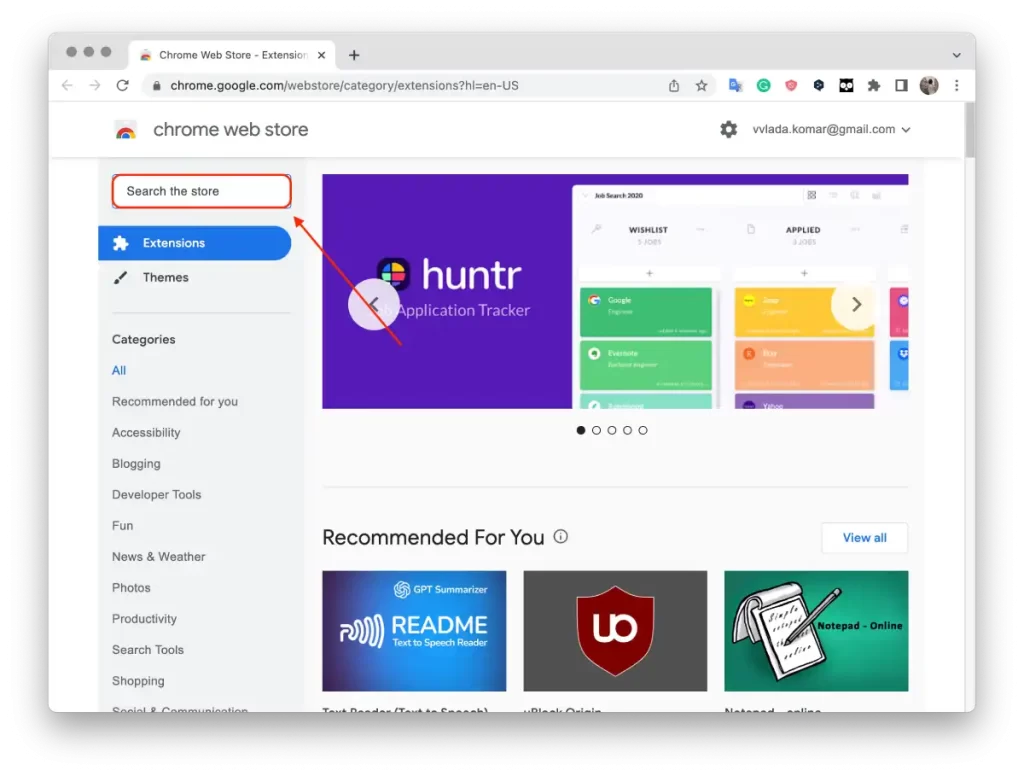The width and height of the screenshot is (1024, 776).
Task: Open a new browser tab
Action: [354, 56]
